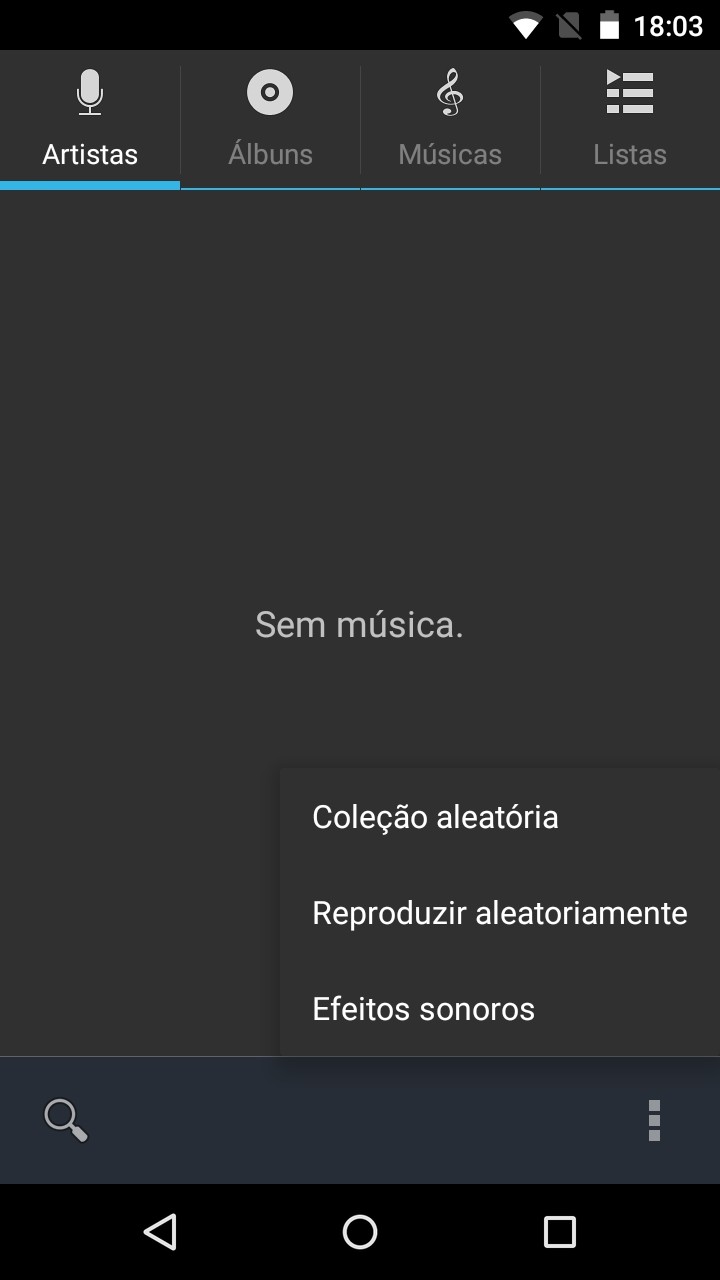Tap the microphone icon for Artistas
Image resolution: width=720 pixels, height=1280 pixels.
(90, 92)
